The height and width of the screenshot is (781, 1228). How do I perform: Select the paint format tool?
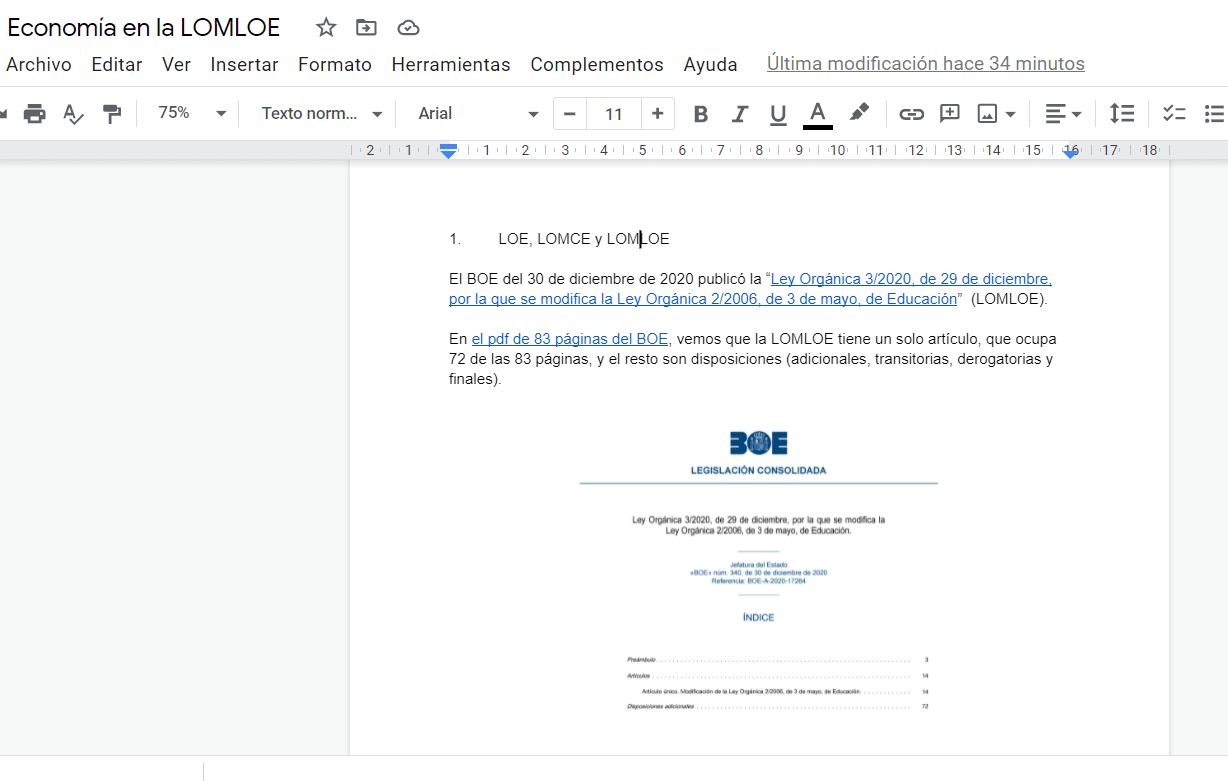click(112, 114)
